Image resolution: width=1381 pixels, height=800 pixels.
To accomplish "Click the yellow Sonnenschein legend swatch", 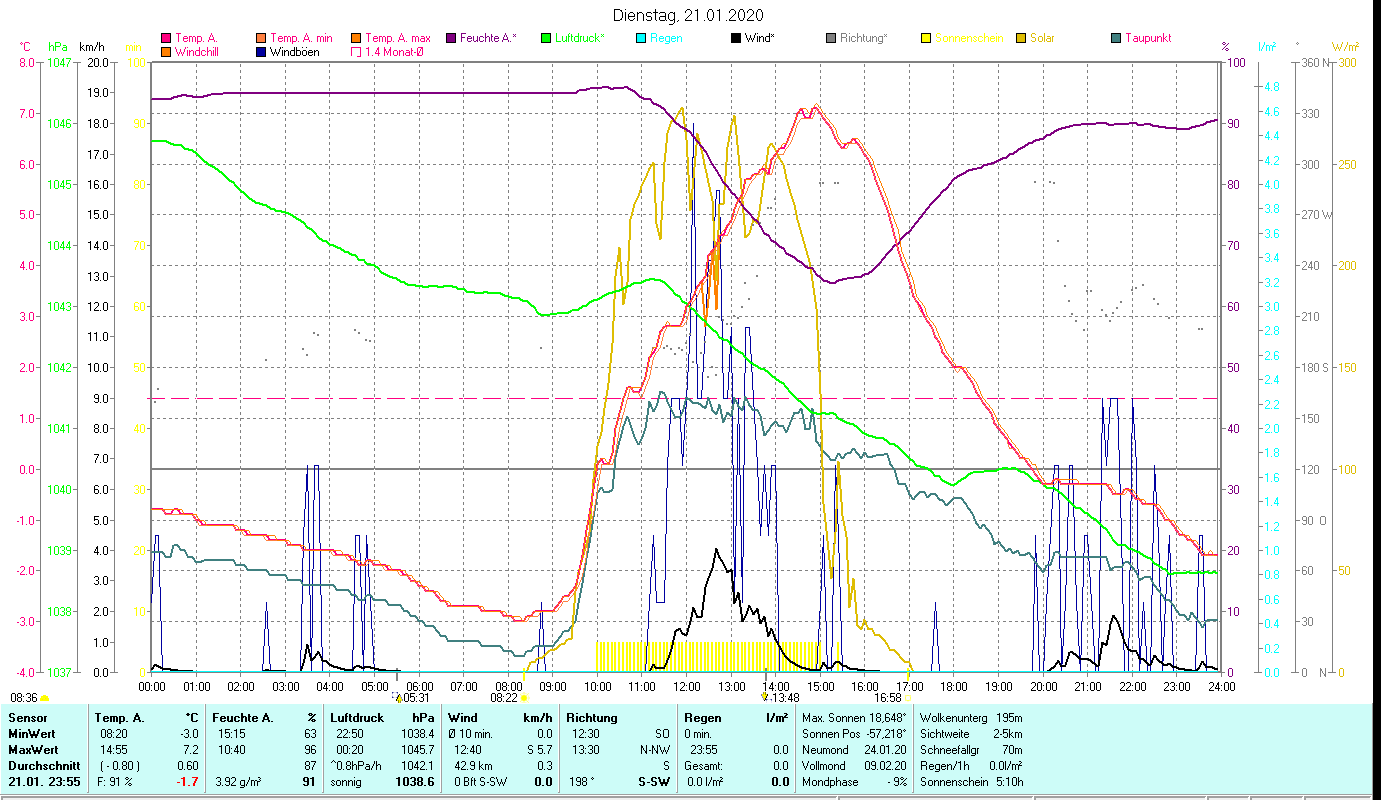I will coord(926,38).
